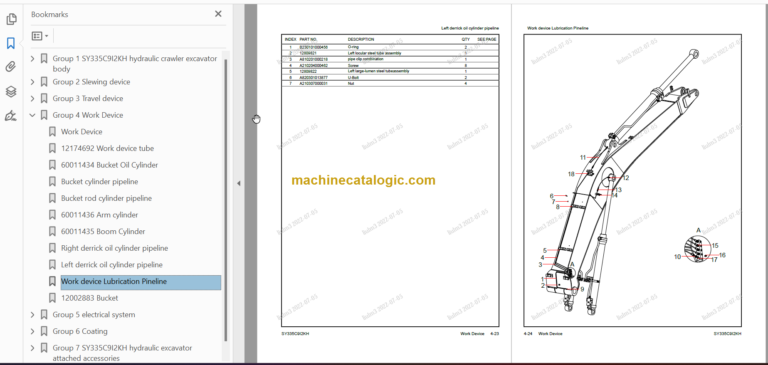This screenshot has height=365, width=768.
Task: Open Group 6 Coating bookmark
Action: (x=80, y=331)
